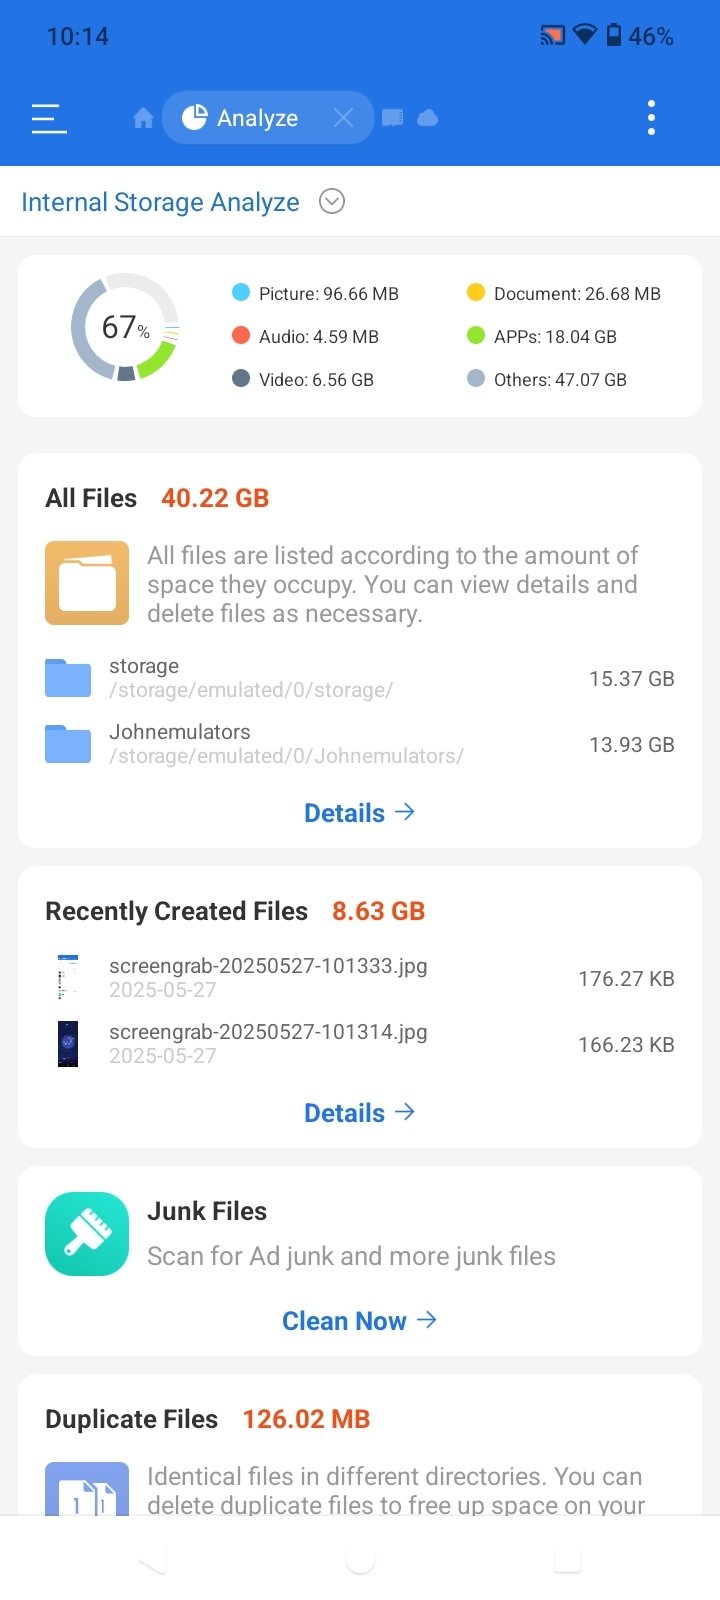Tap the cloud storage icon
This screenshot has width=720, height=1600.
[428, 118]
